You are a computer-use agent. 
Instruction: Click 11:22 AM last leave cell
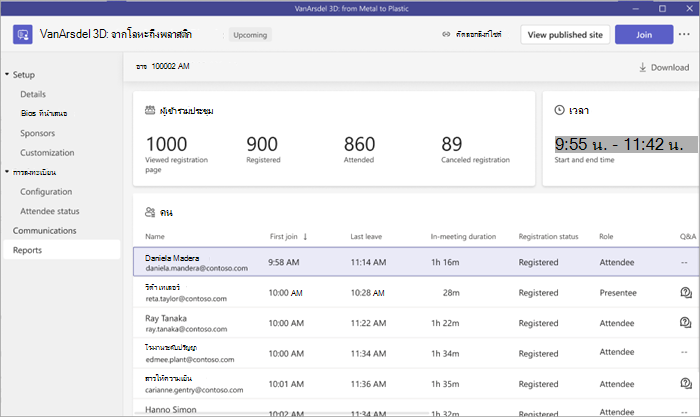[x=368, y=323]
